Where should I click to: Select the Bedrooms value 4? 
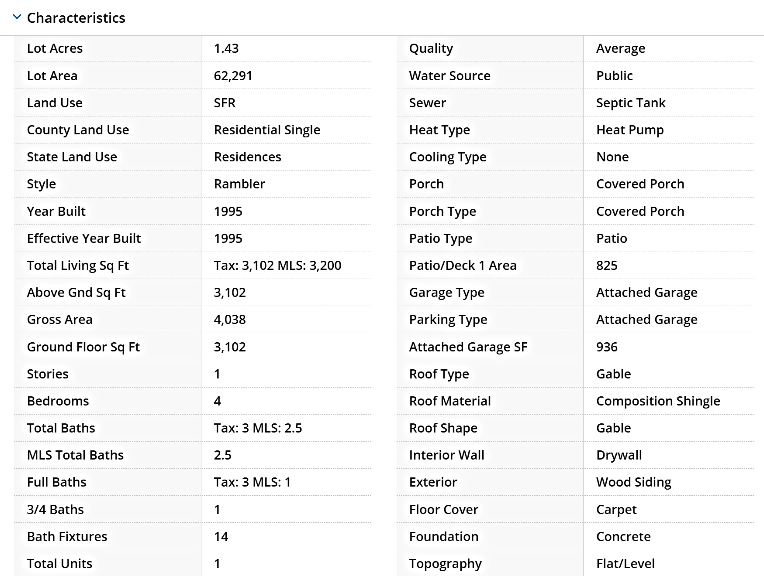219,401
